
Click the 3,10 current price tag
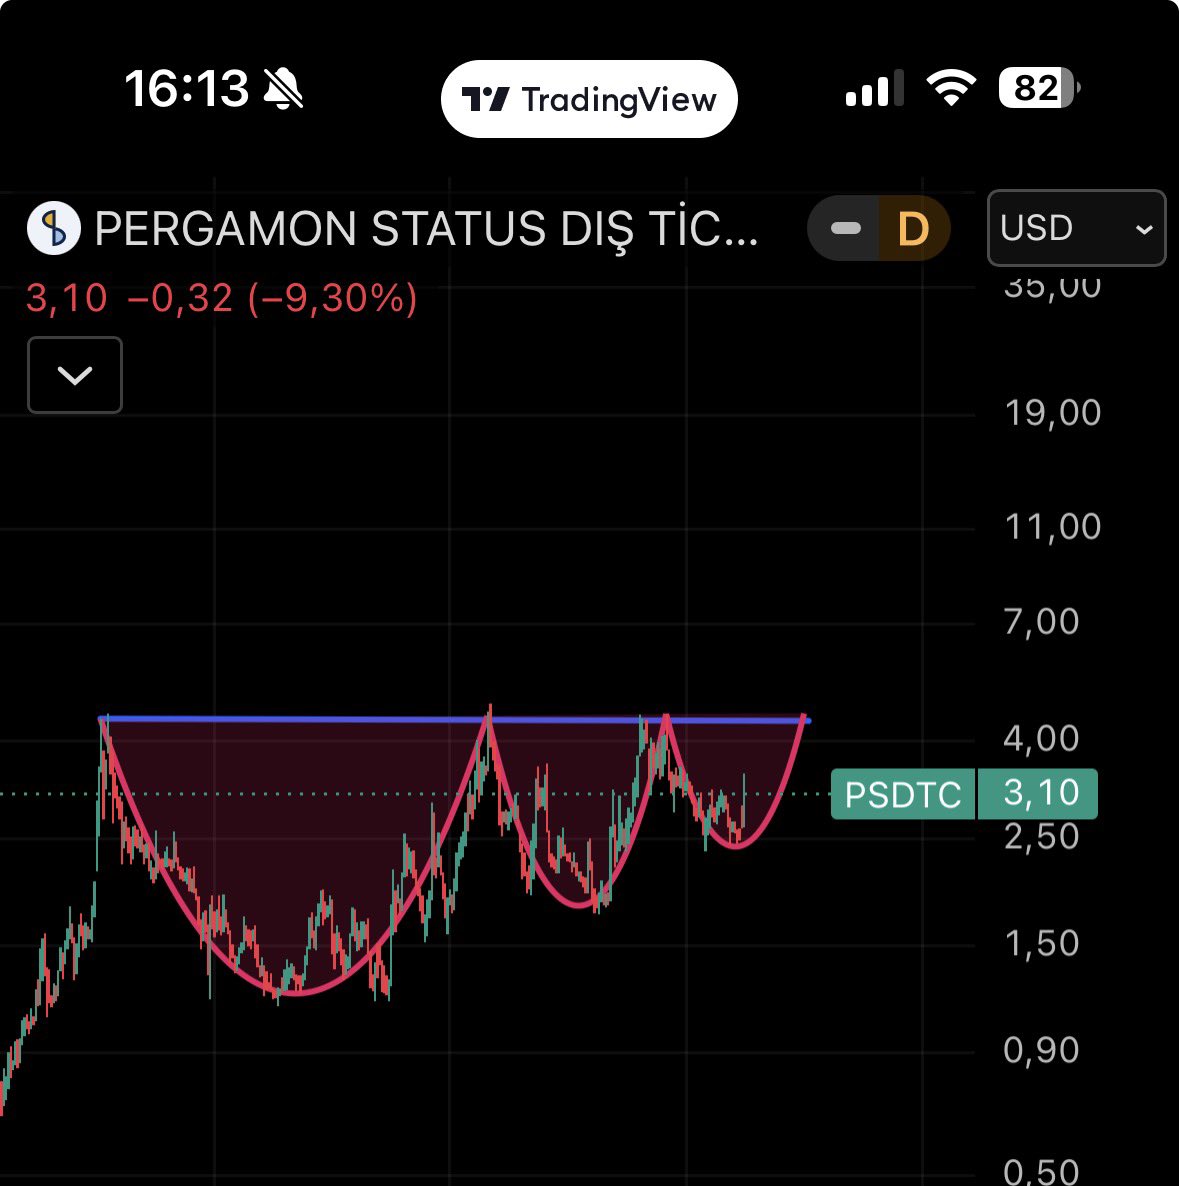[x=1038, y=793]
